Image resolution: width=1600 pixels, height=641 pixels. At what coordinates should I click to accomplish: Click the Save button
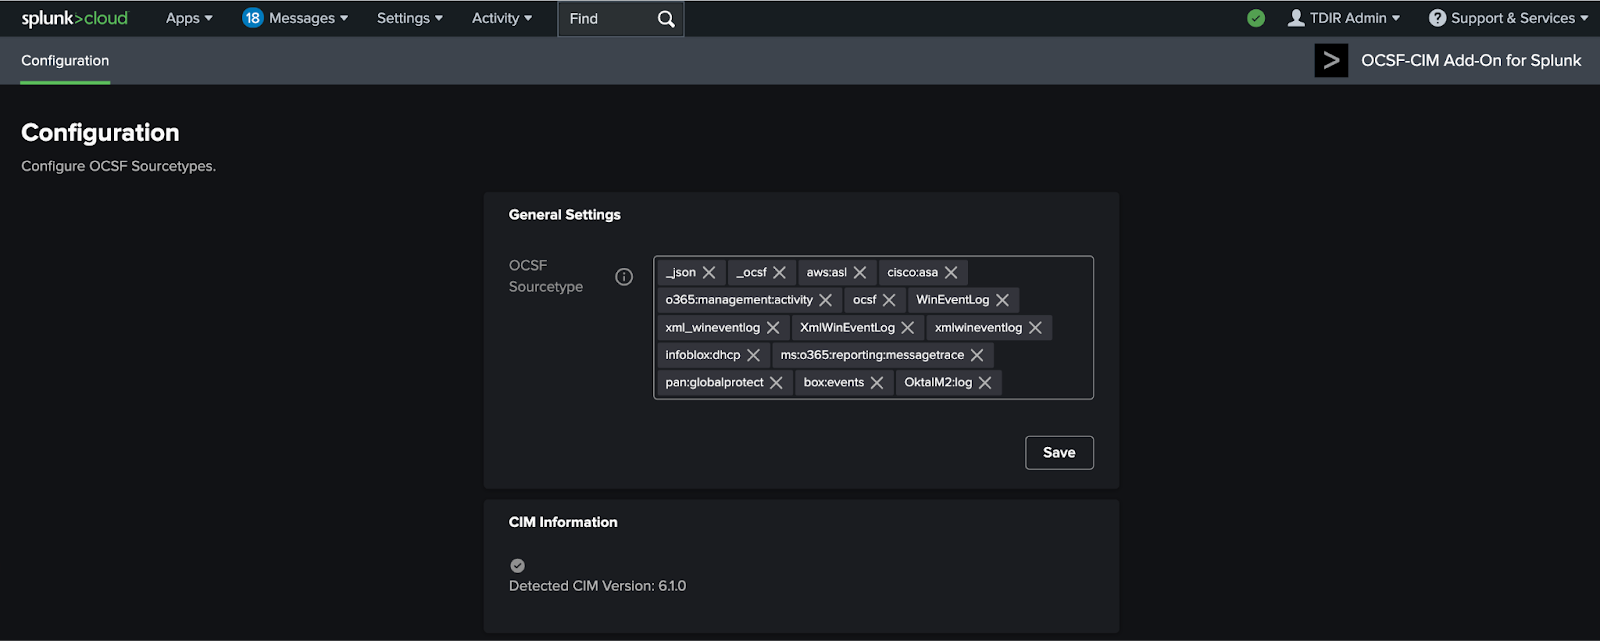tap(1059, 453)
